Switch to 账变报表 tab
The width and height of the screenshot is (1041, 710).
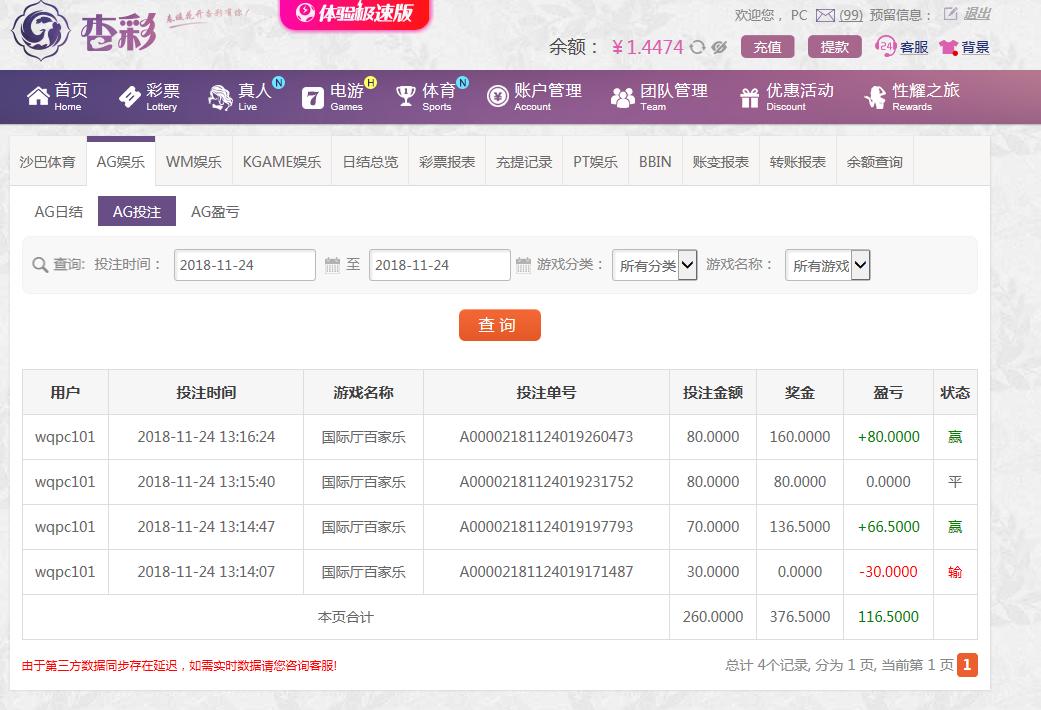click(721, 162)
